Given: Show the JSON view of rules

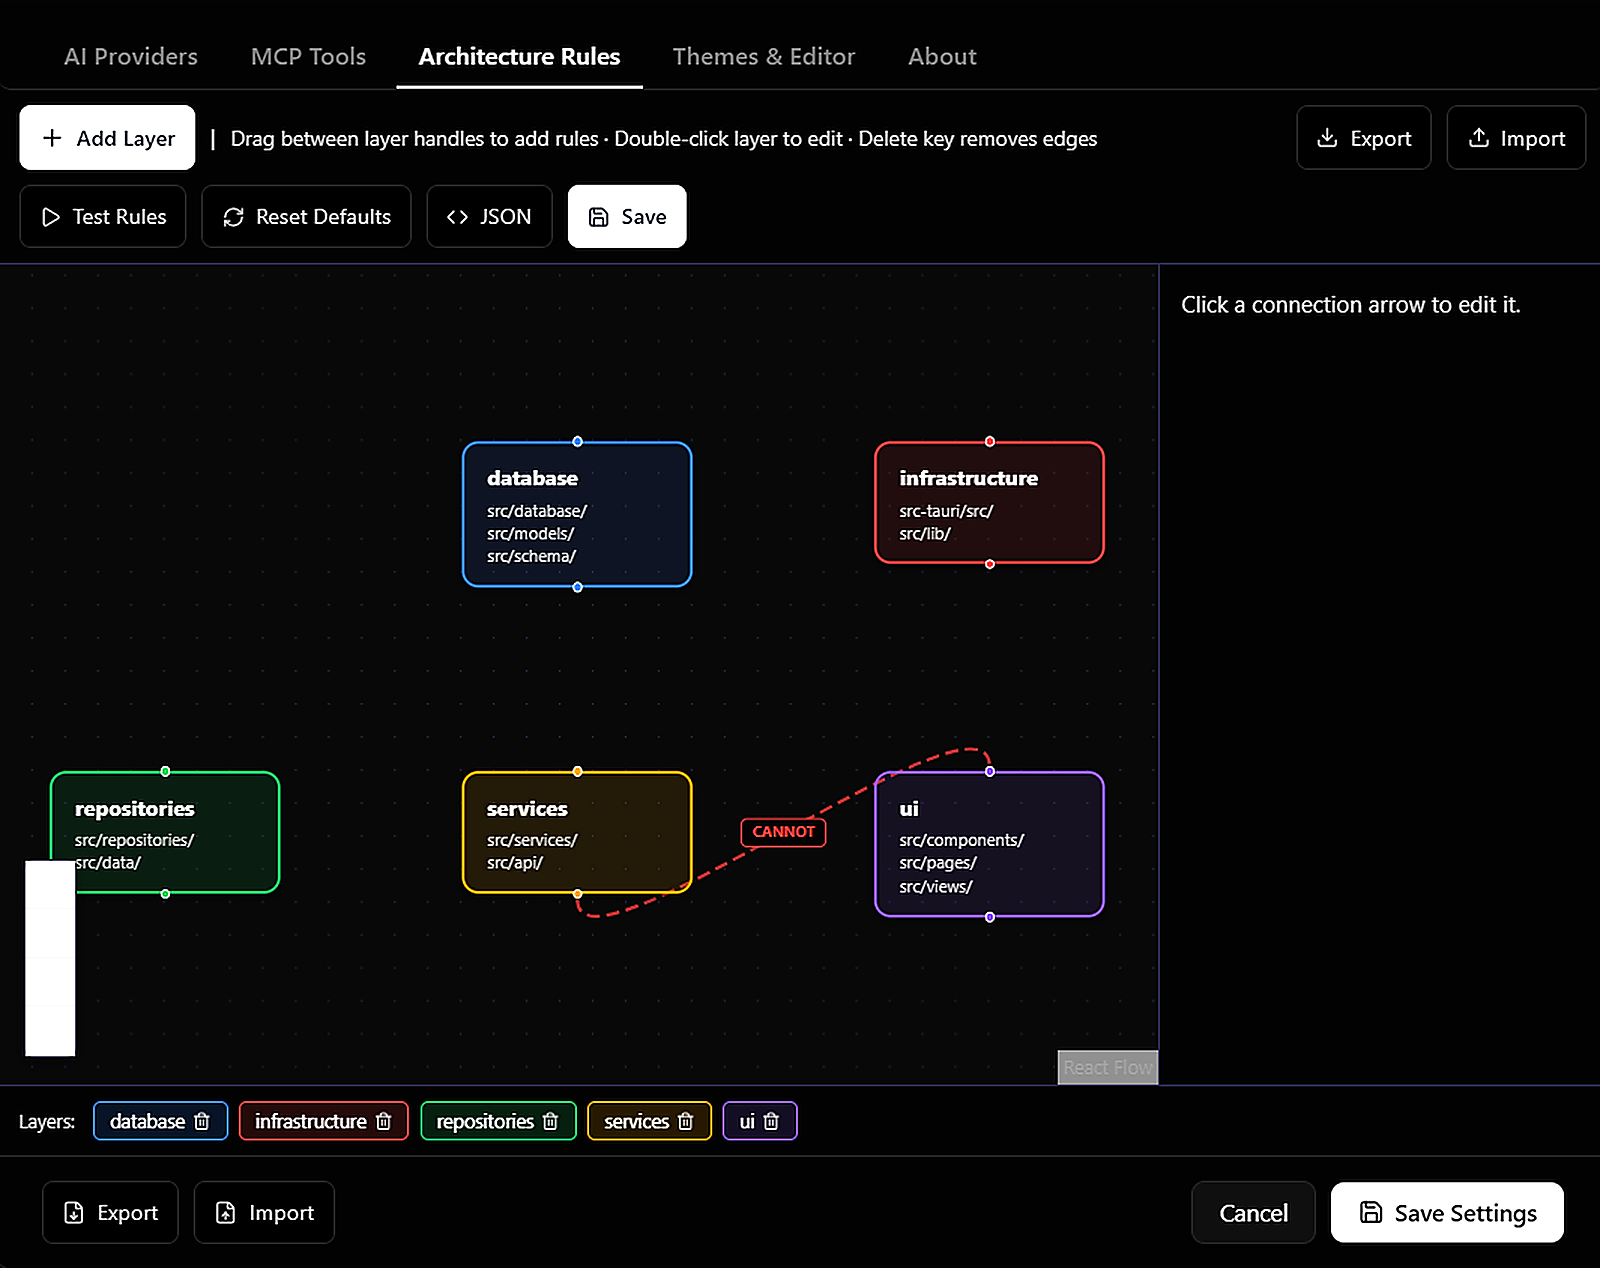Looking at the screenshot, I should coord(489,216).
